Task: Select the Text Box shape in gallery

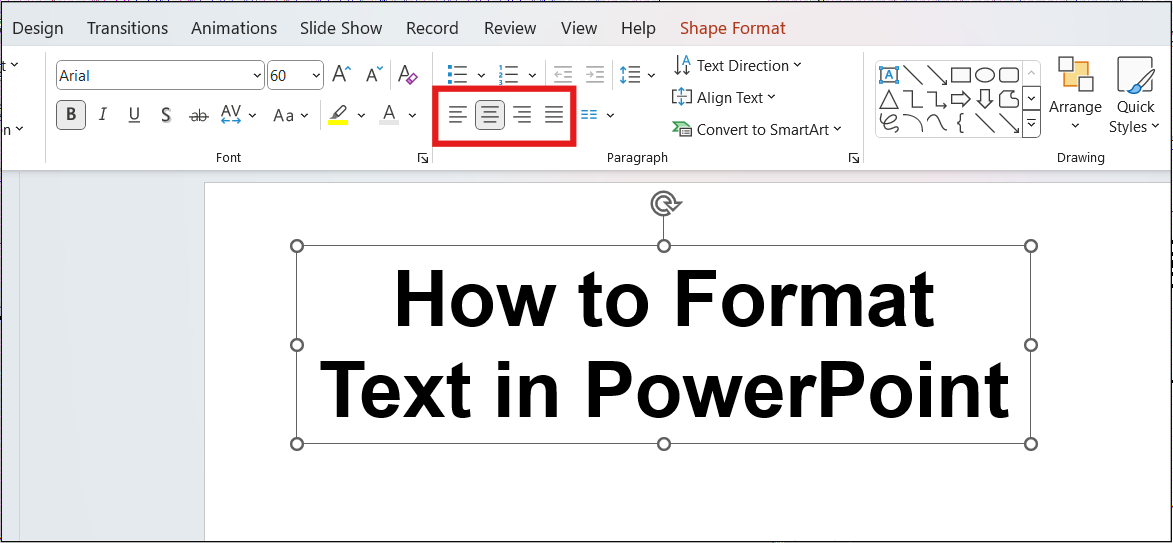Action: [x=889, y=74]
